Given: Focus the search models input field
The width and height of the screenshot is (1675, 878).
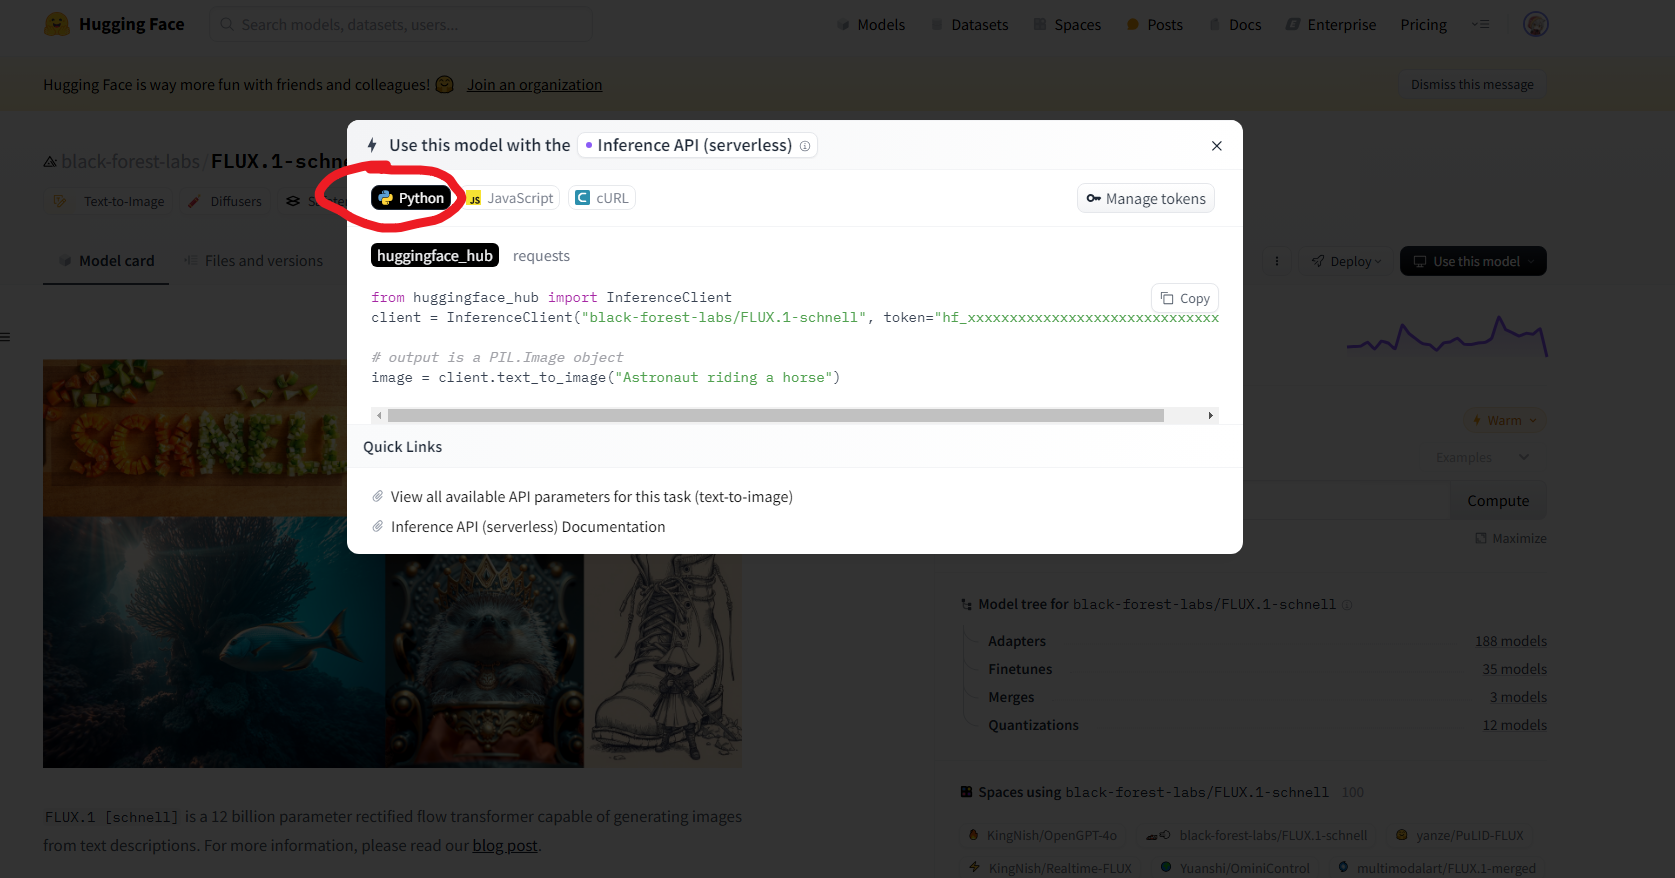Looking at the screenshot, I should coord(402,24).
